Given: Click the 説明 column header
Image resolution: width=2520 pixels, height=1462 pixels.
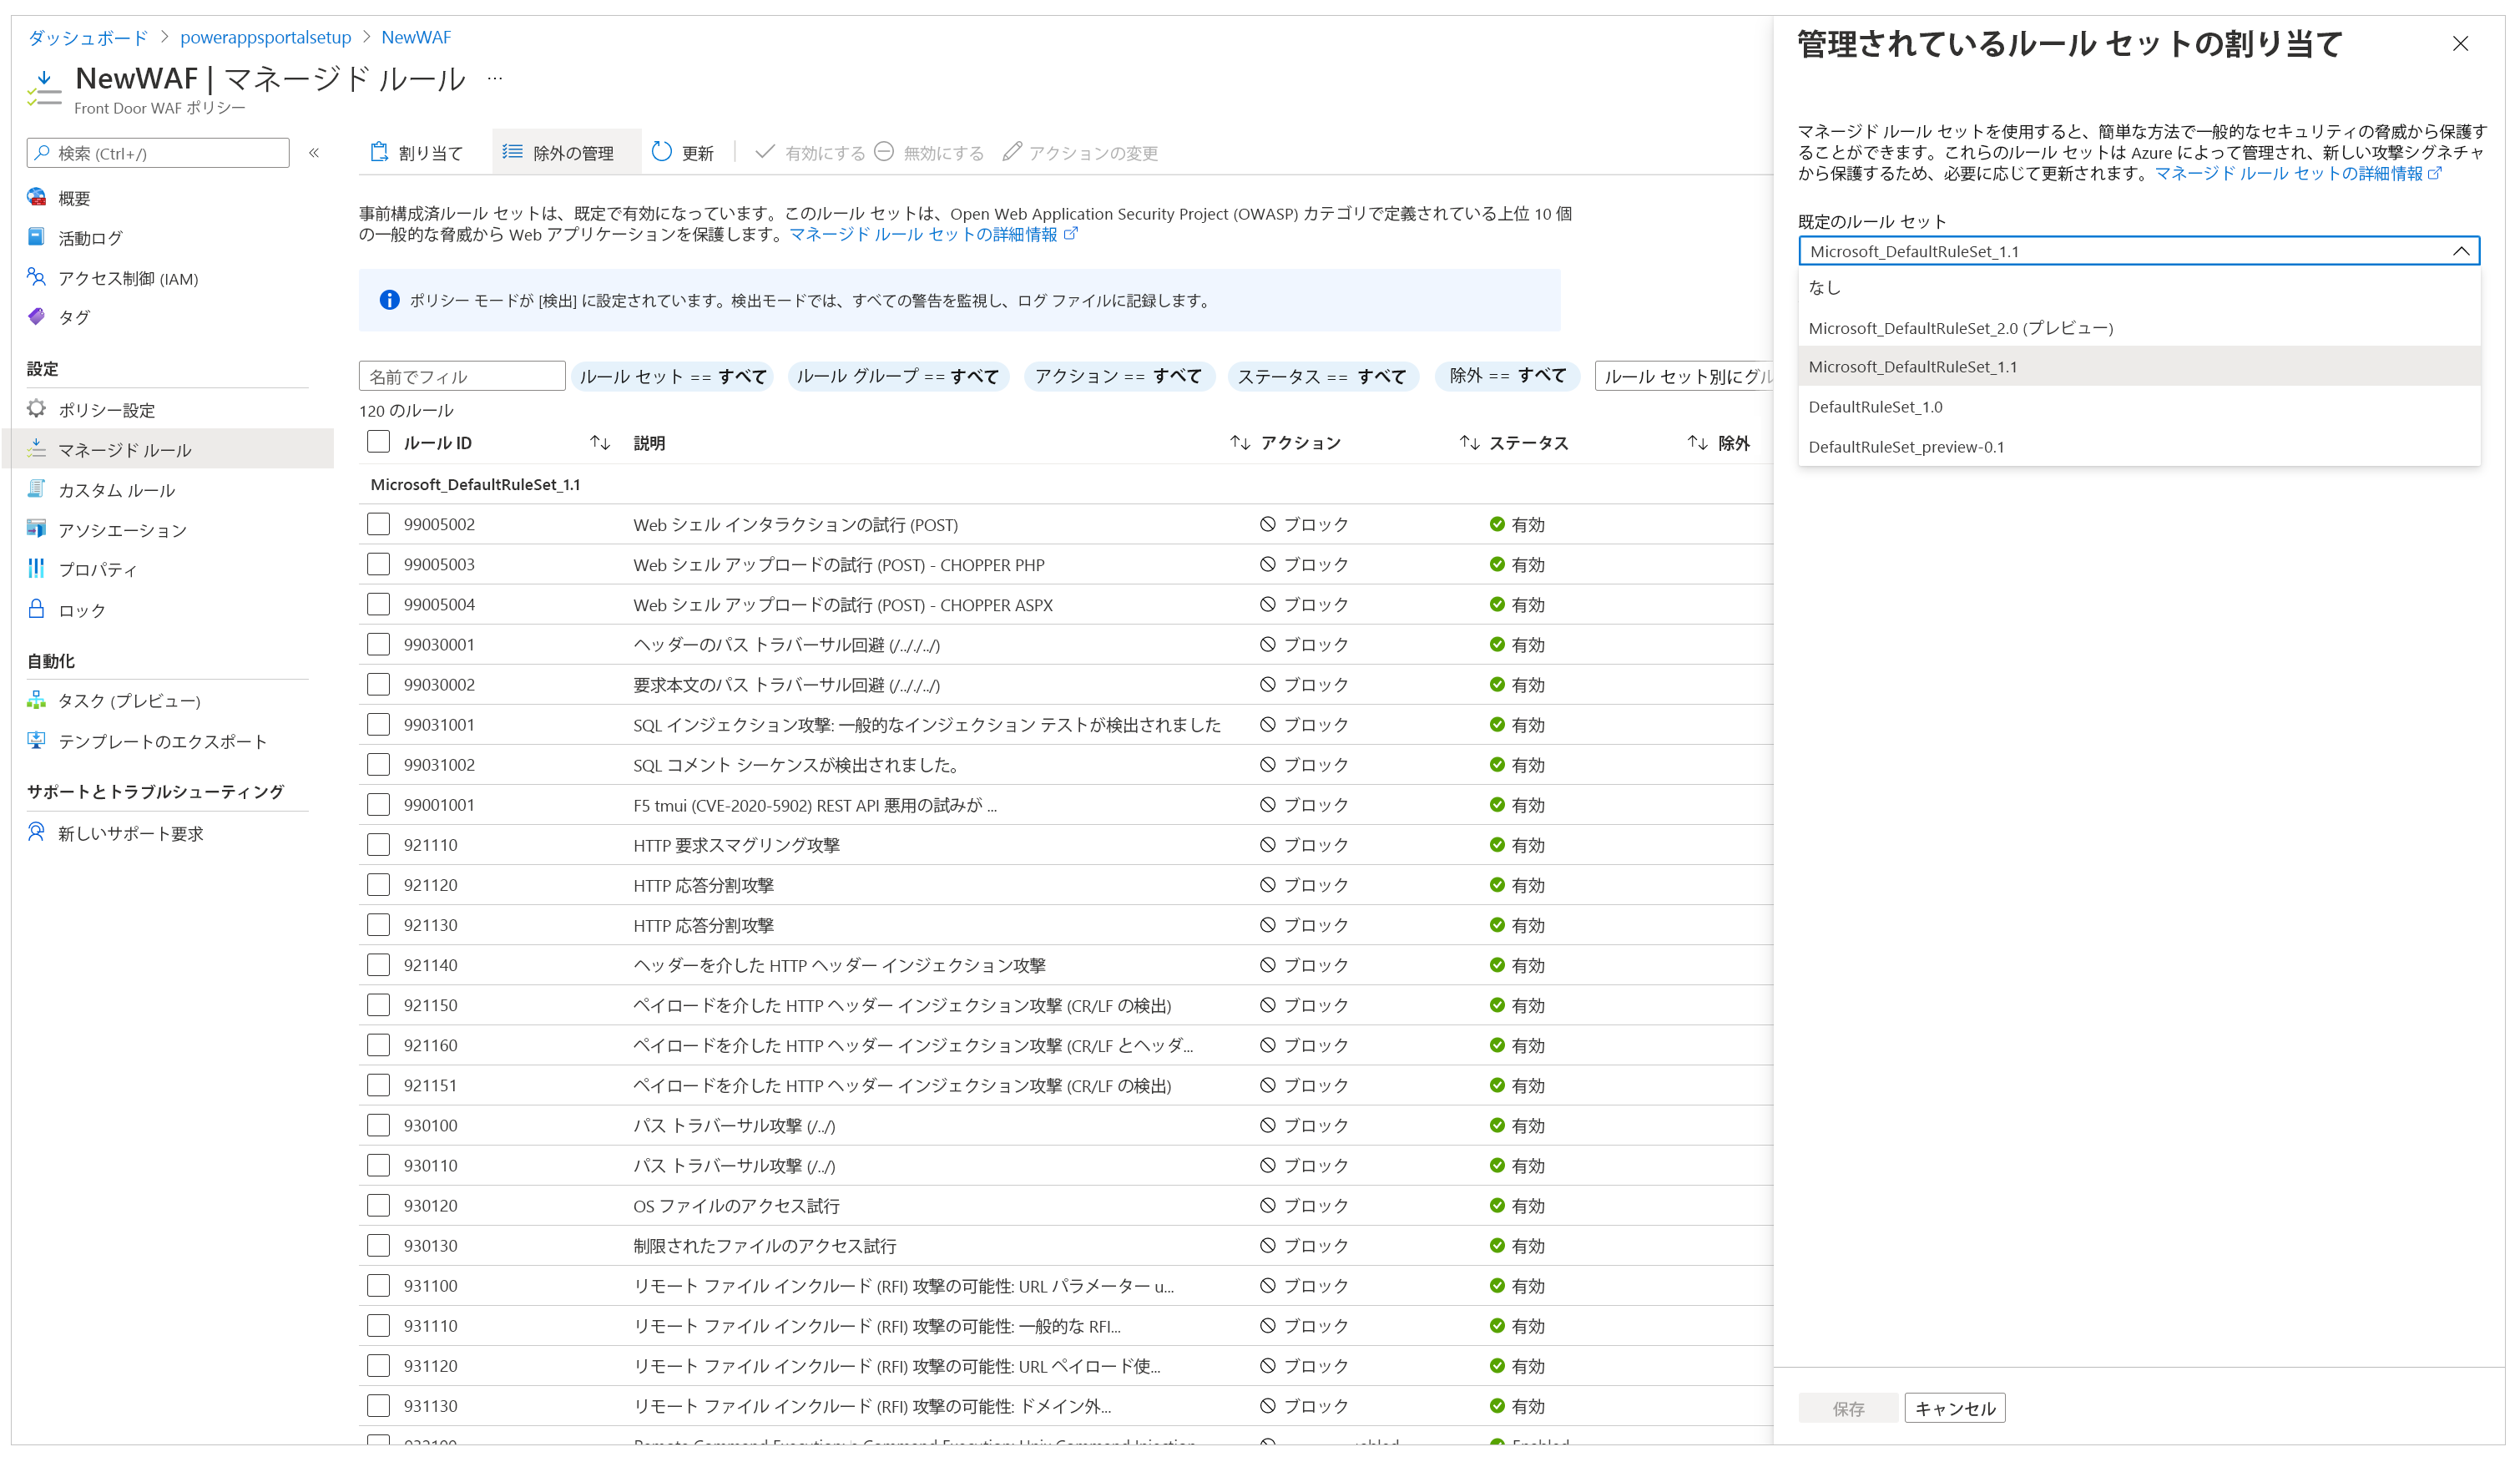Looking at the screenshot, I should (649, 443).
